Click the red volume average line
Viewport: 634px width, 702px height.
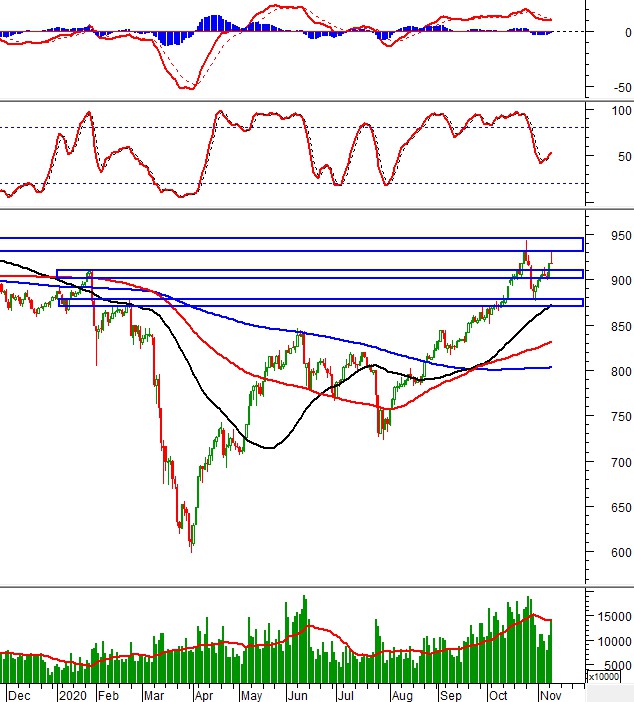[320, 627]
